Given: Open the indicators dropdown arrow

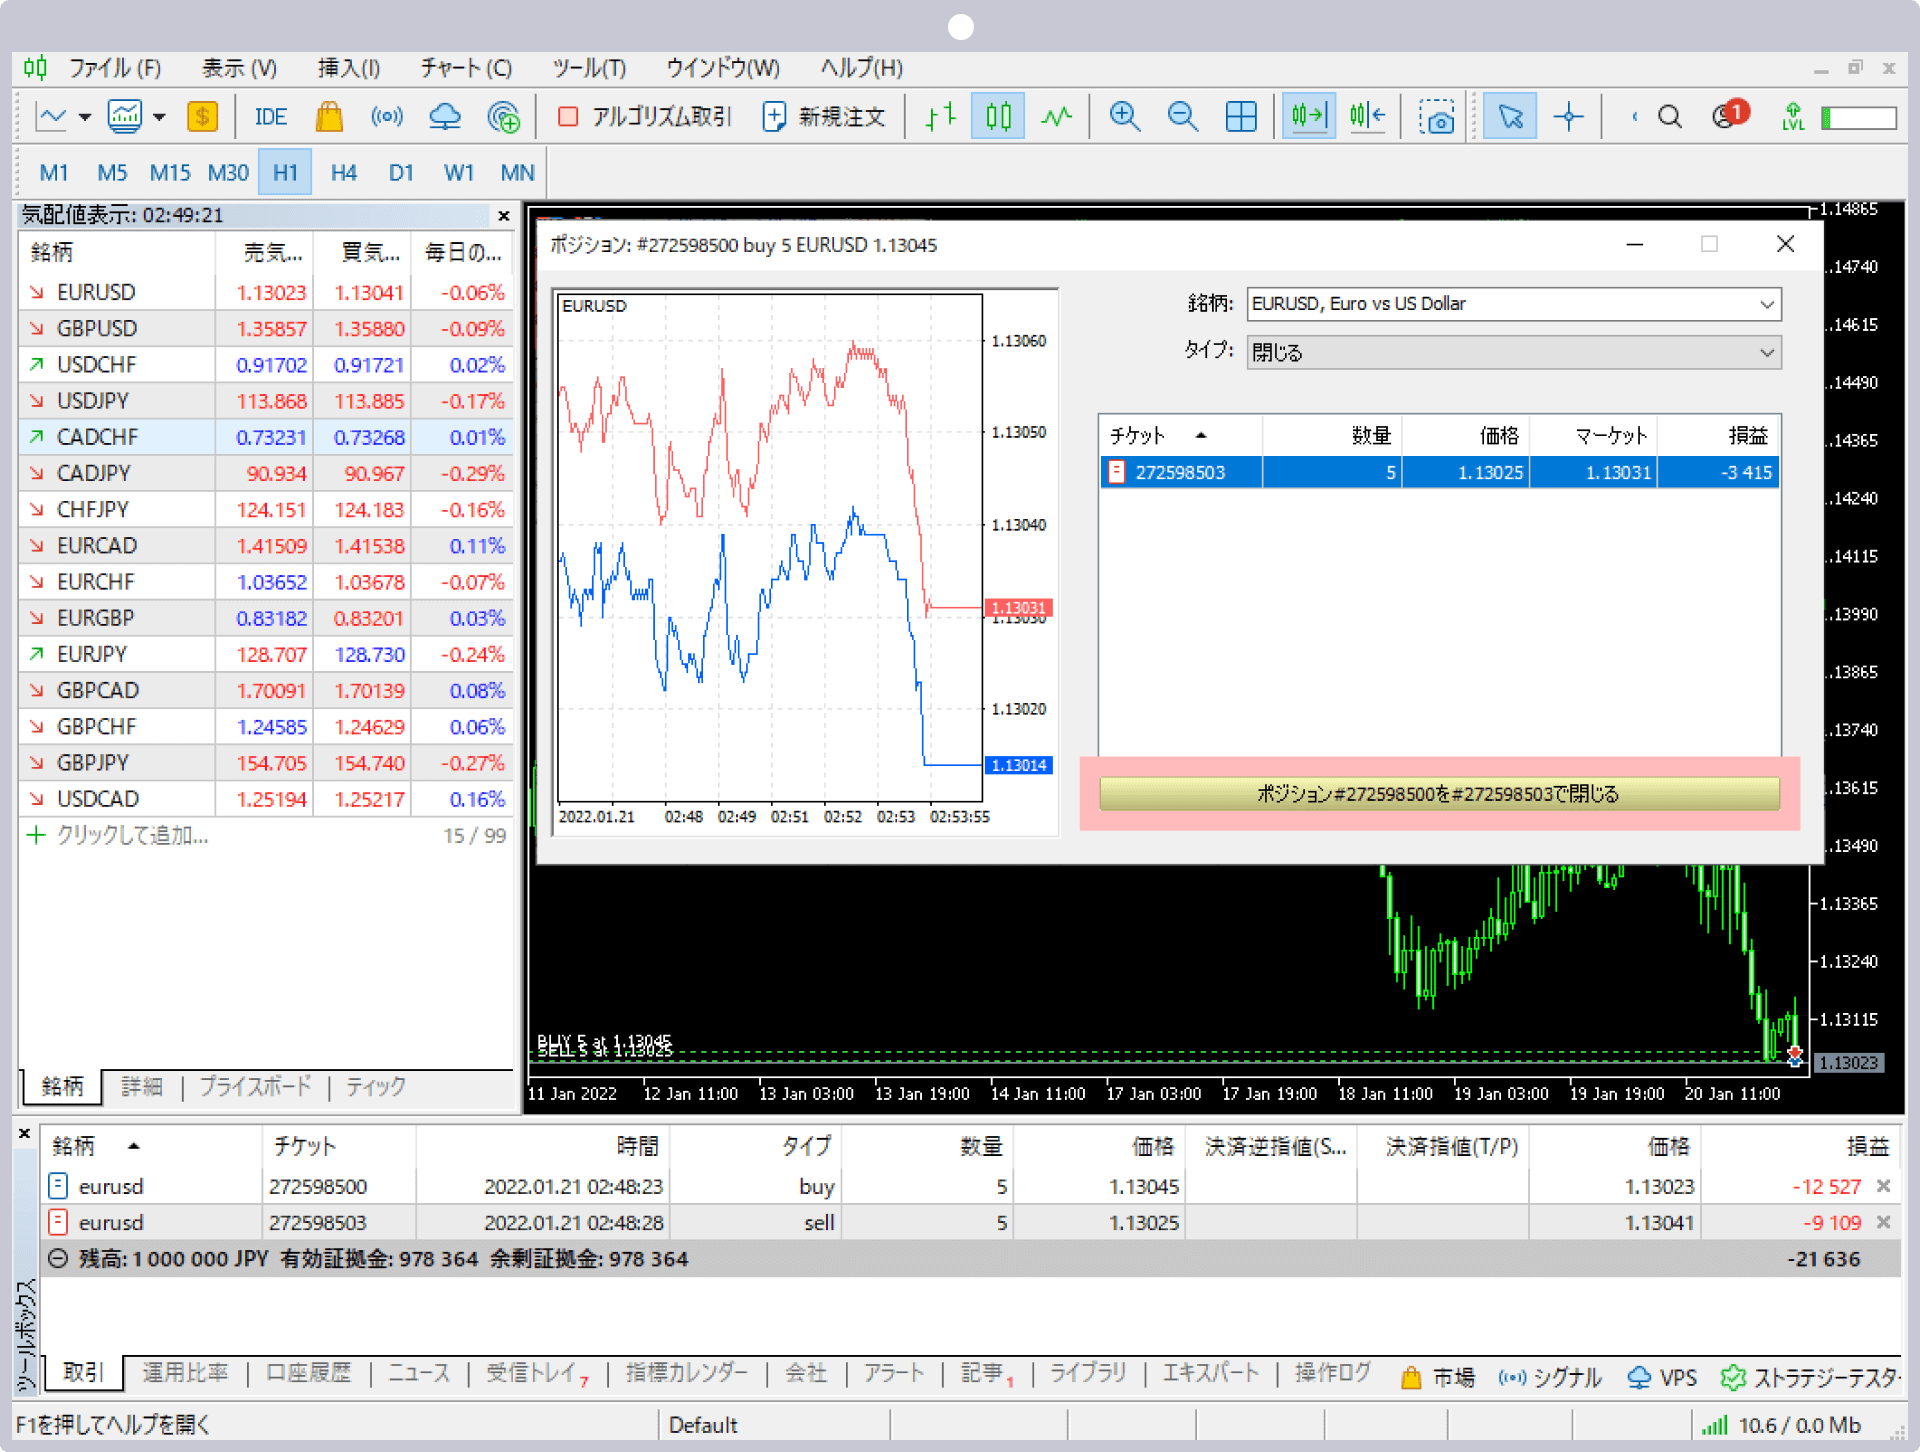Looking at the screenshot, I should tap(159, 117).
